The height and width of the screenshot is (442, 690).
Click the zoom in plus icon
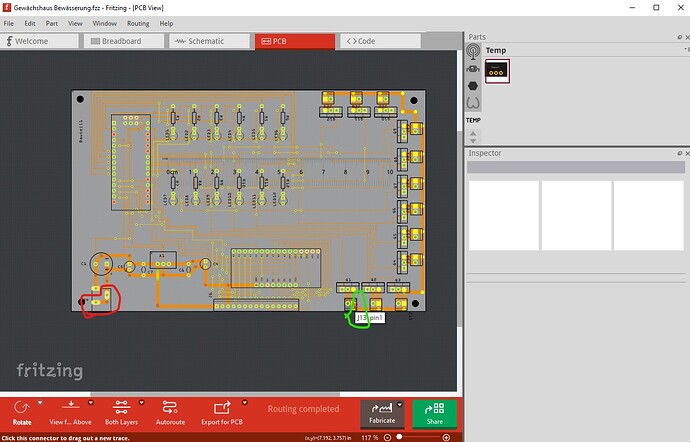[x=446, y=438]
